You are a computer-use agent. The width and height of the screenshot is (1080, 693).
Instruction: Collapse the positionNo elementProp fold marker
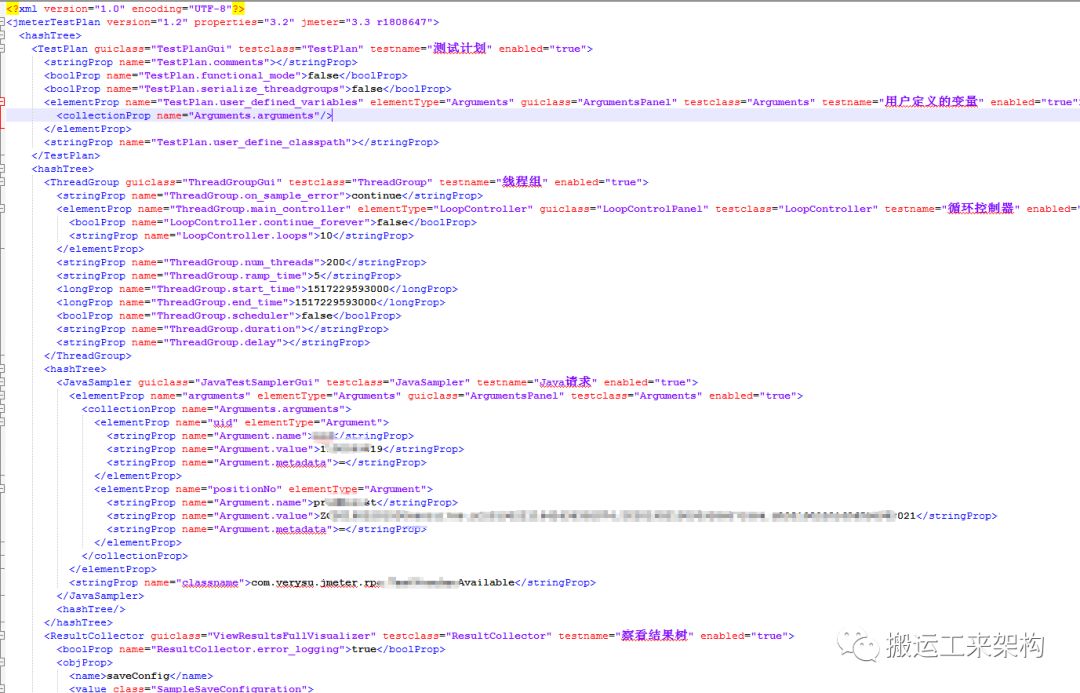(x=2, y=489)
